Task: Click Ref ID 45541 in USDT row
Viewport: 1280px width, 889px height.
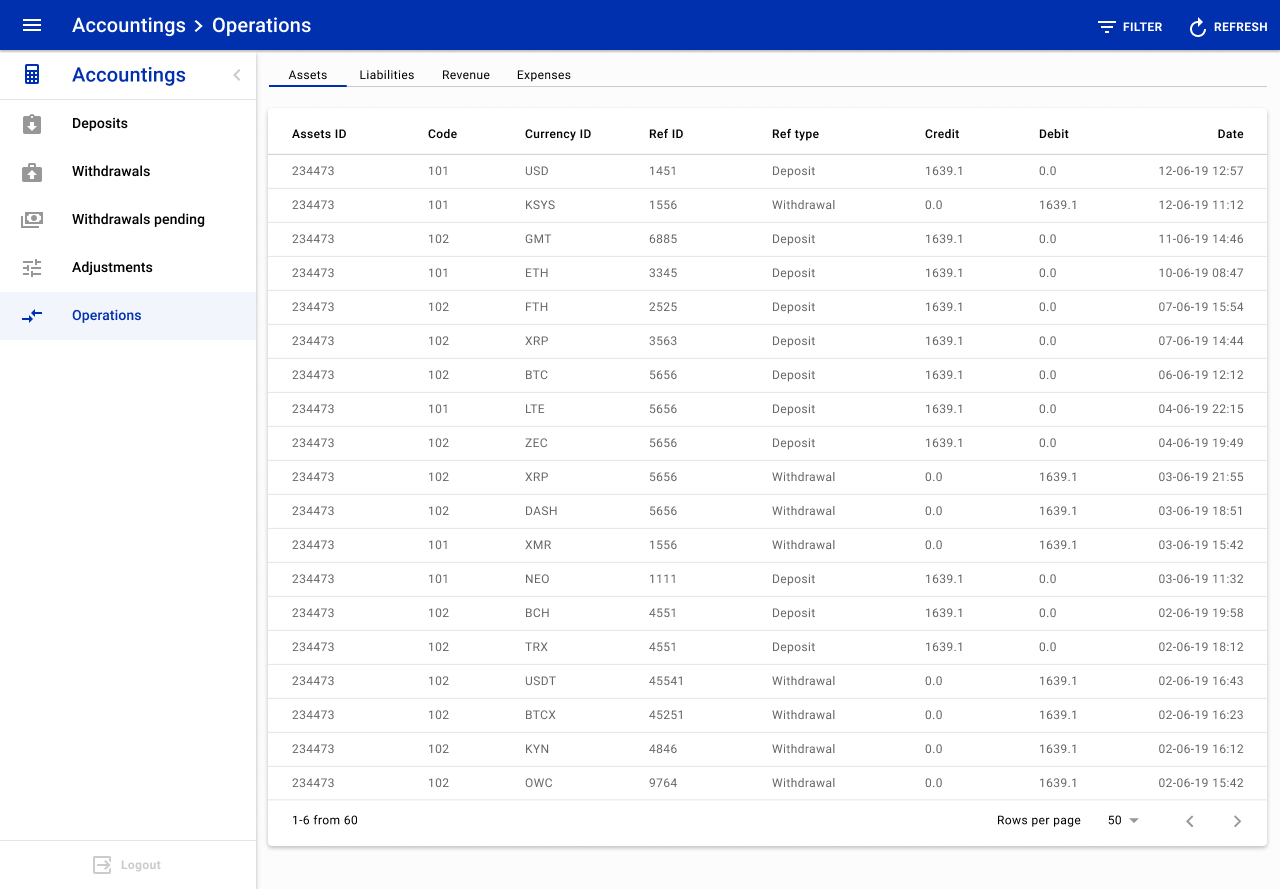Action: (x=667, y=681)
